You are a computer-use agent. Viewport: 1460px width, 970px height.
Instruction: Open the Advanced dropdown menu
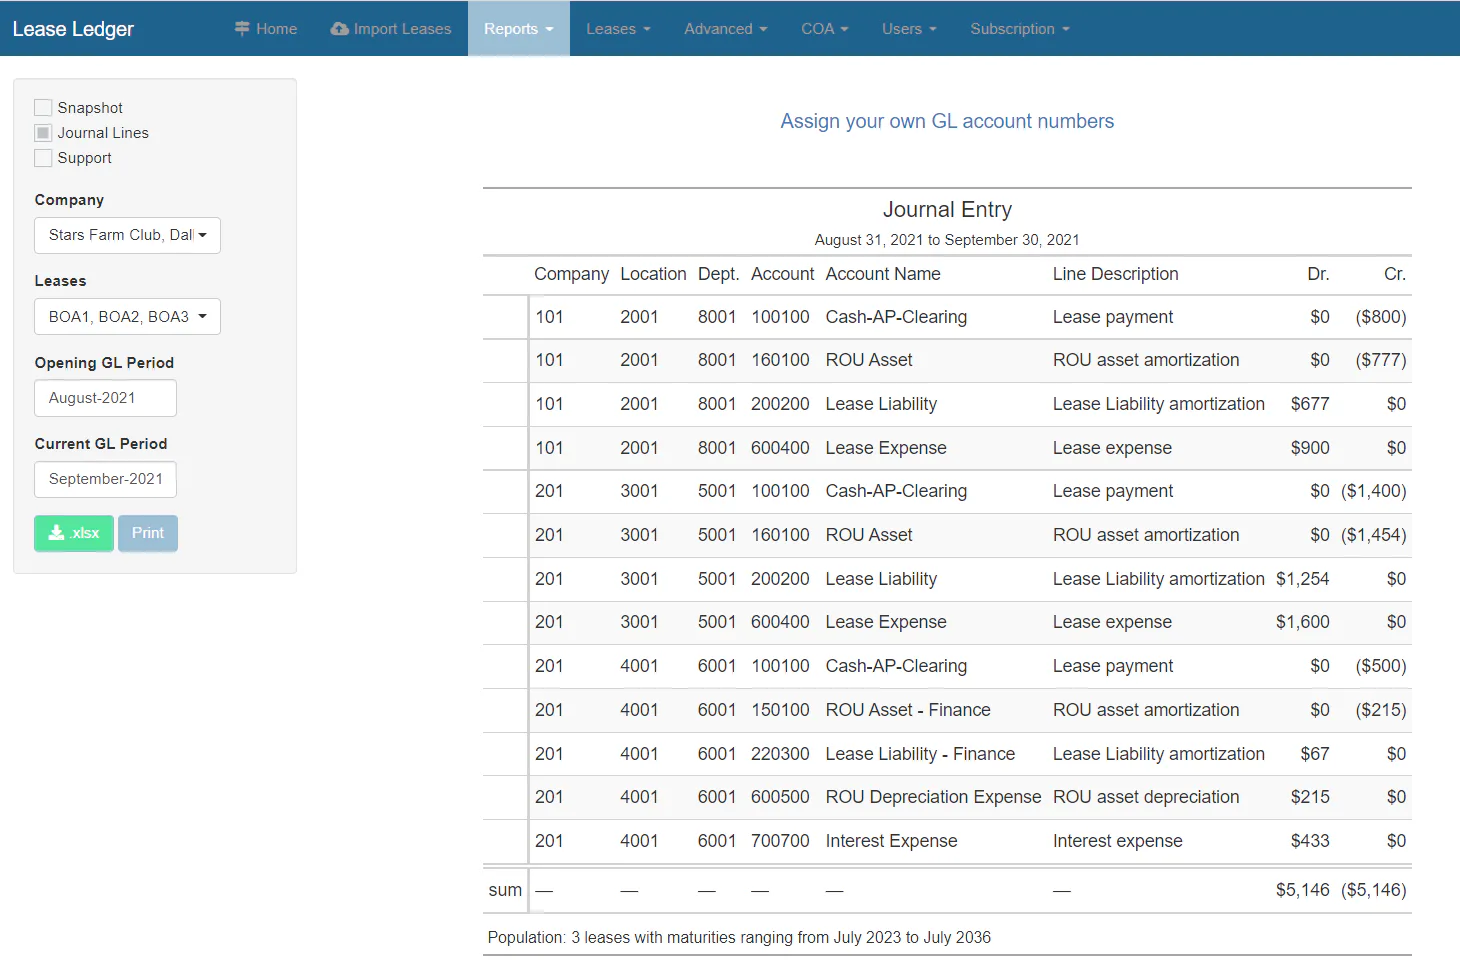725,29
